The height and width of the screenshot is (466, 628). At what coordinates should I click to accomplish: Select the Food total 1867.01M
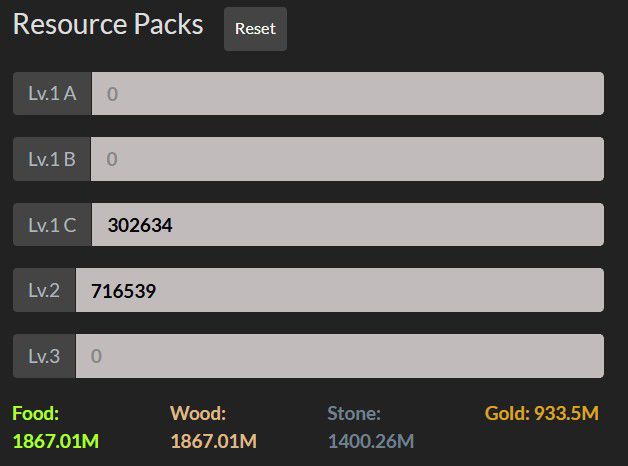tap(56, 440)
